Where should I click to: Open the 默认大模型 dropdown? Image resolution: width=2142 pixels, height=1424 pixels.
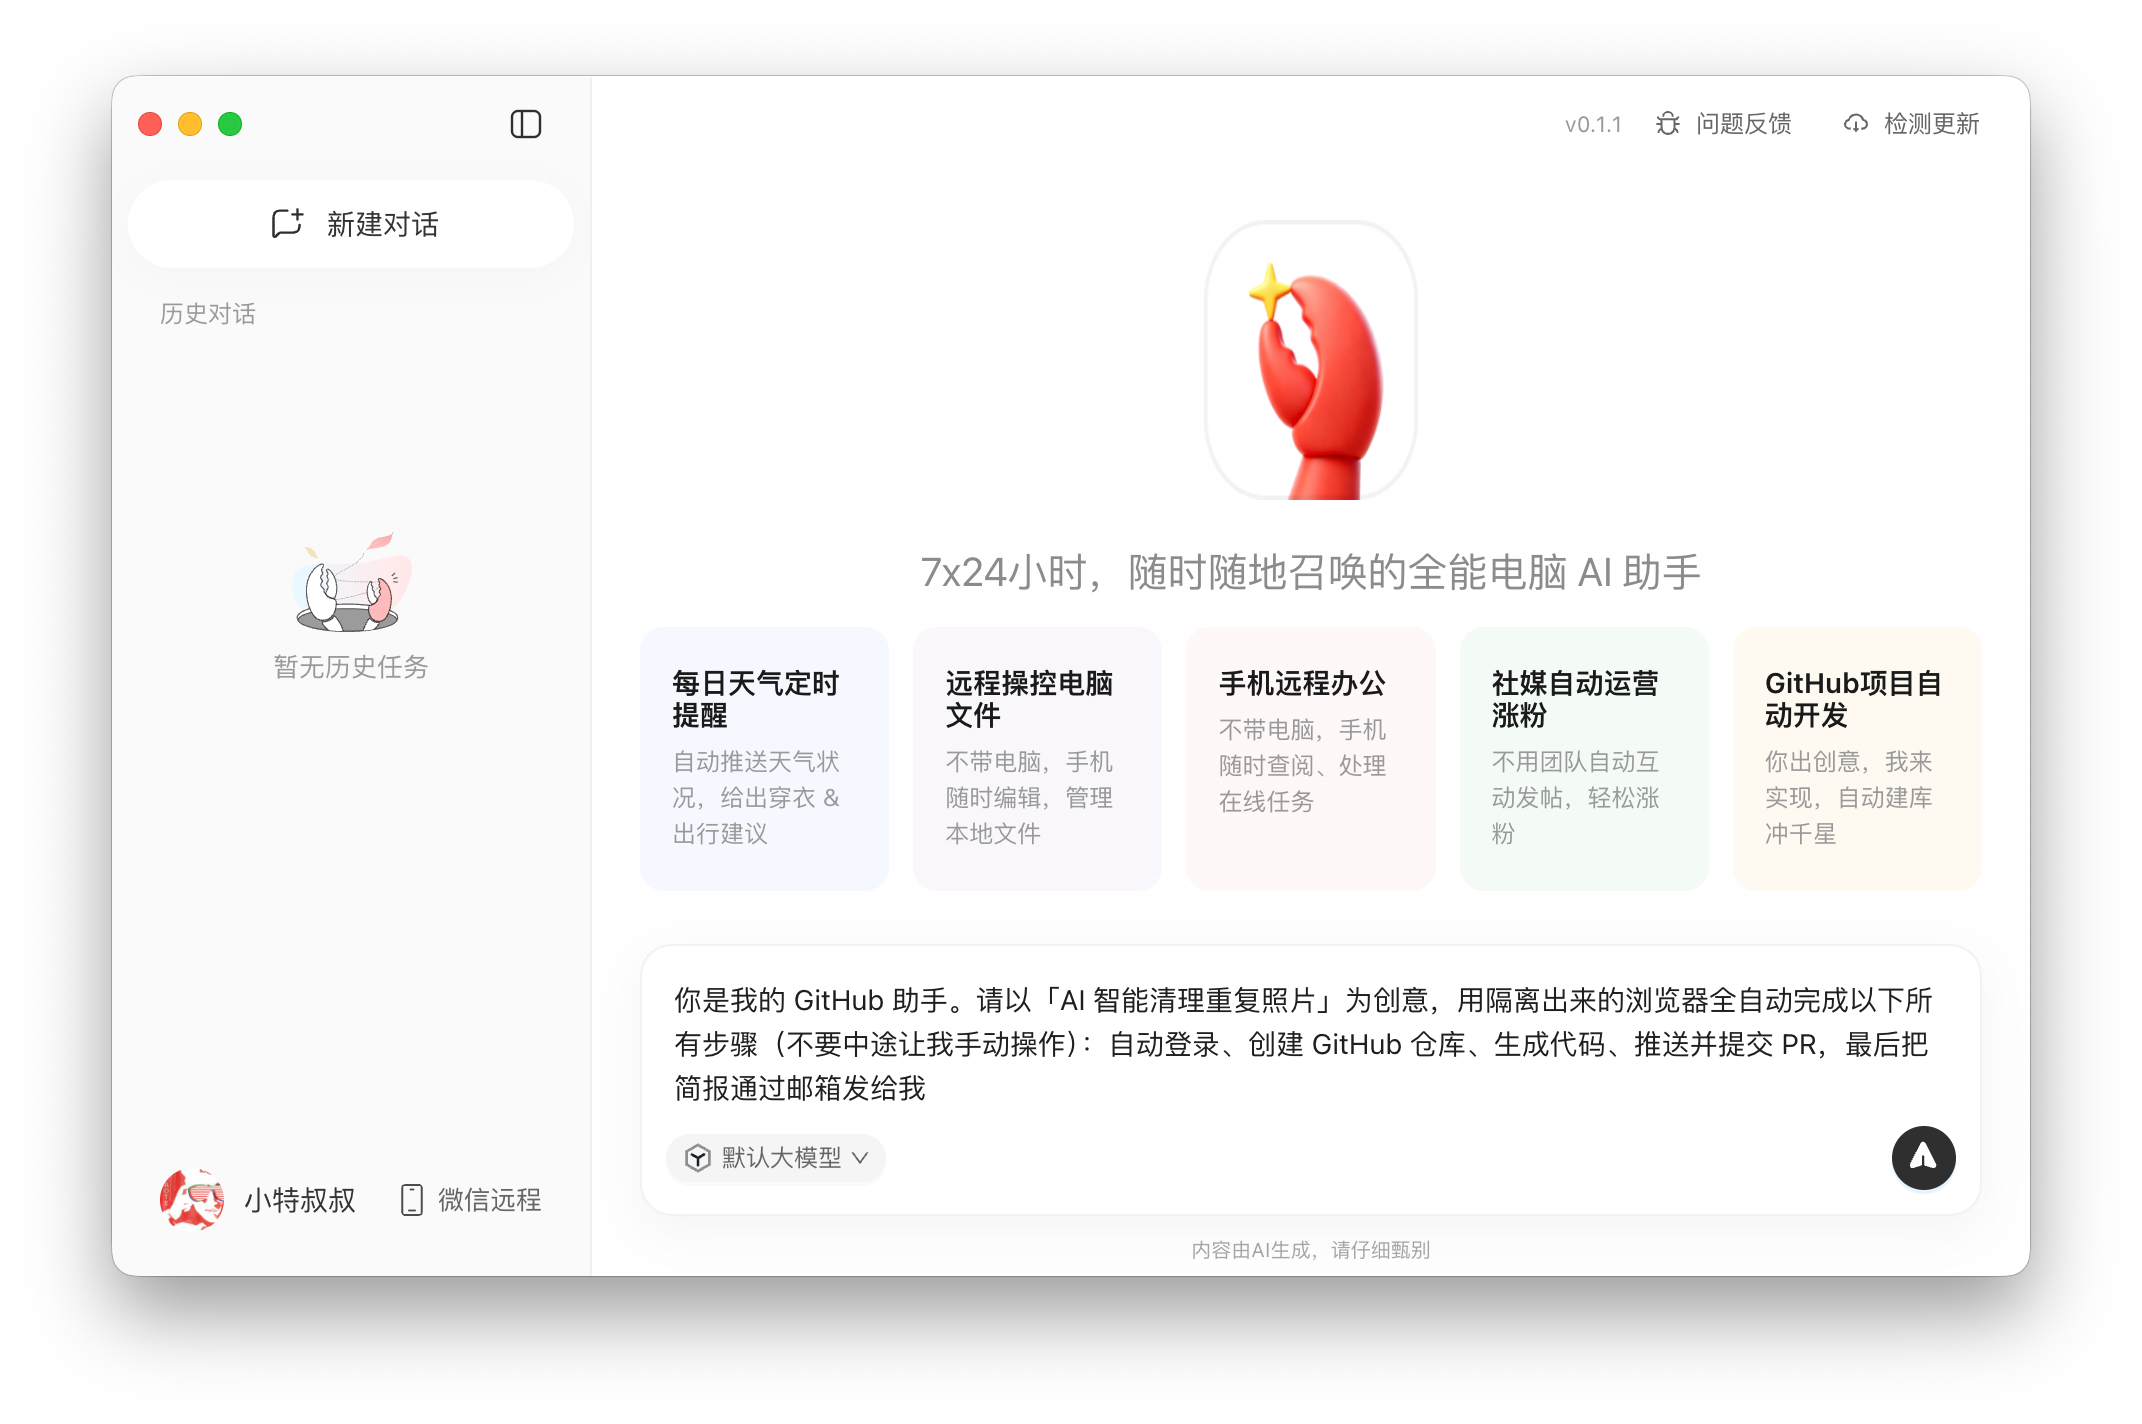(x=780, y=1158)
